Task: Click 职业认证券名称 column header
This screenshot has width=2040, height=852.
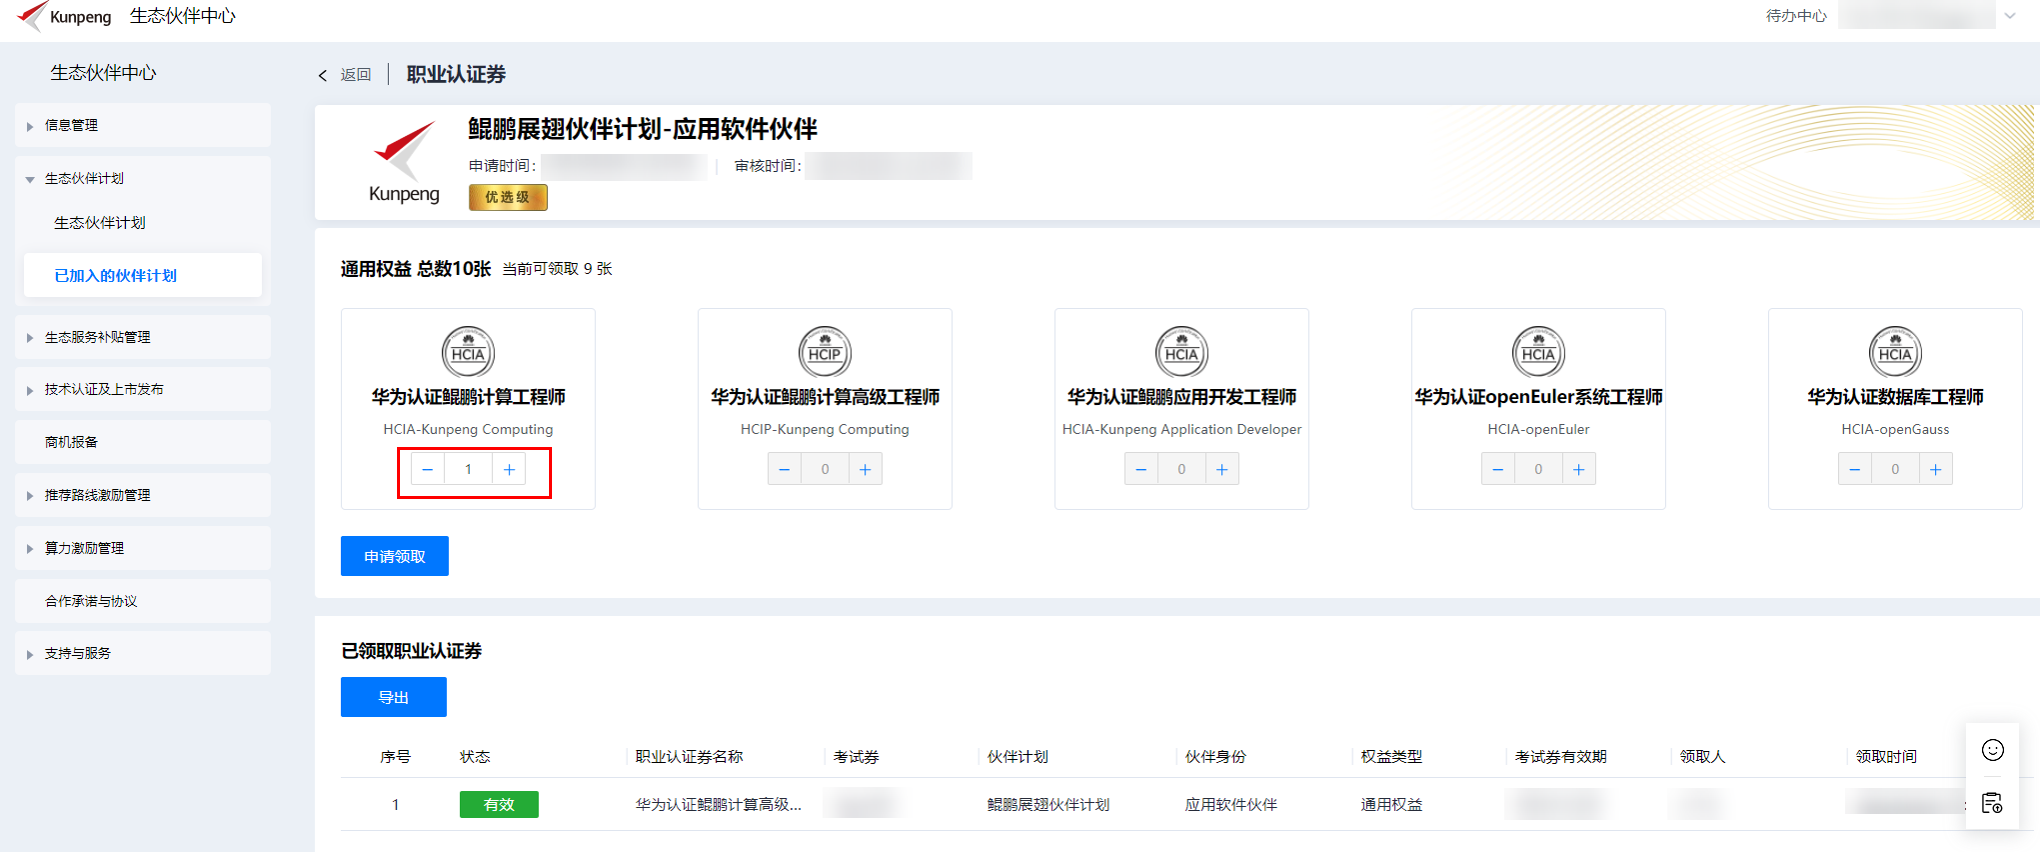Action: point(689,757)
